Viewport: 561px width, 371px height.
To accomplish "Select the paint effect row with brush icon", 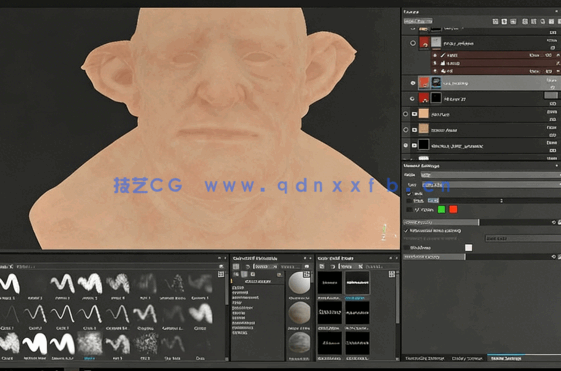I will tap(495, 55).
